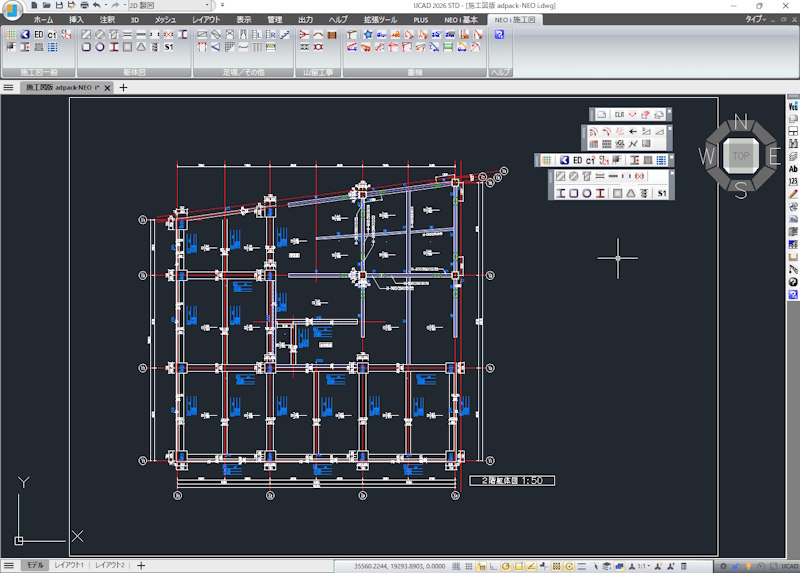Toggle the orange light bulb in status bar

[748, 566]
